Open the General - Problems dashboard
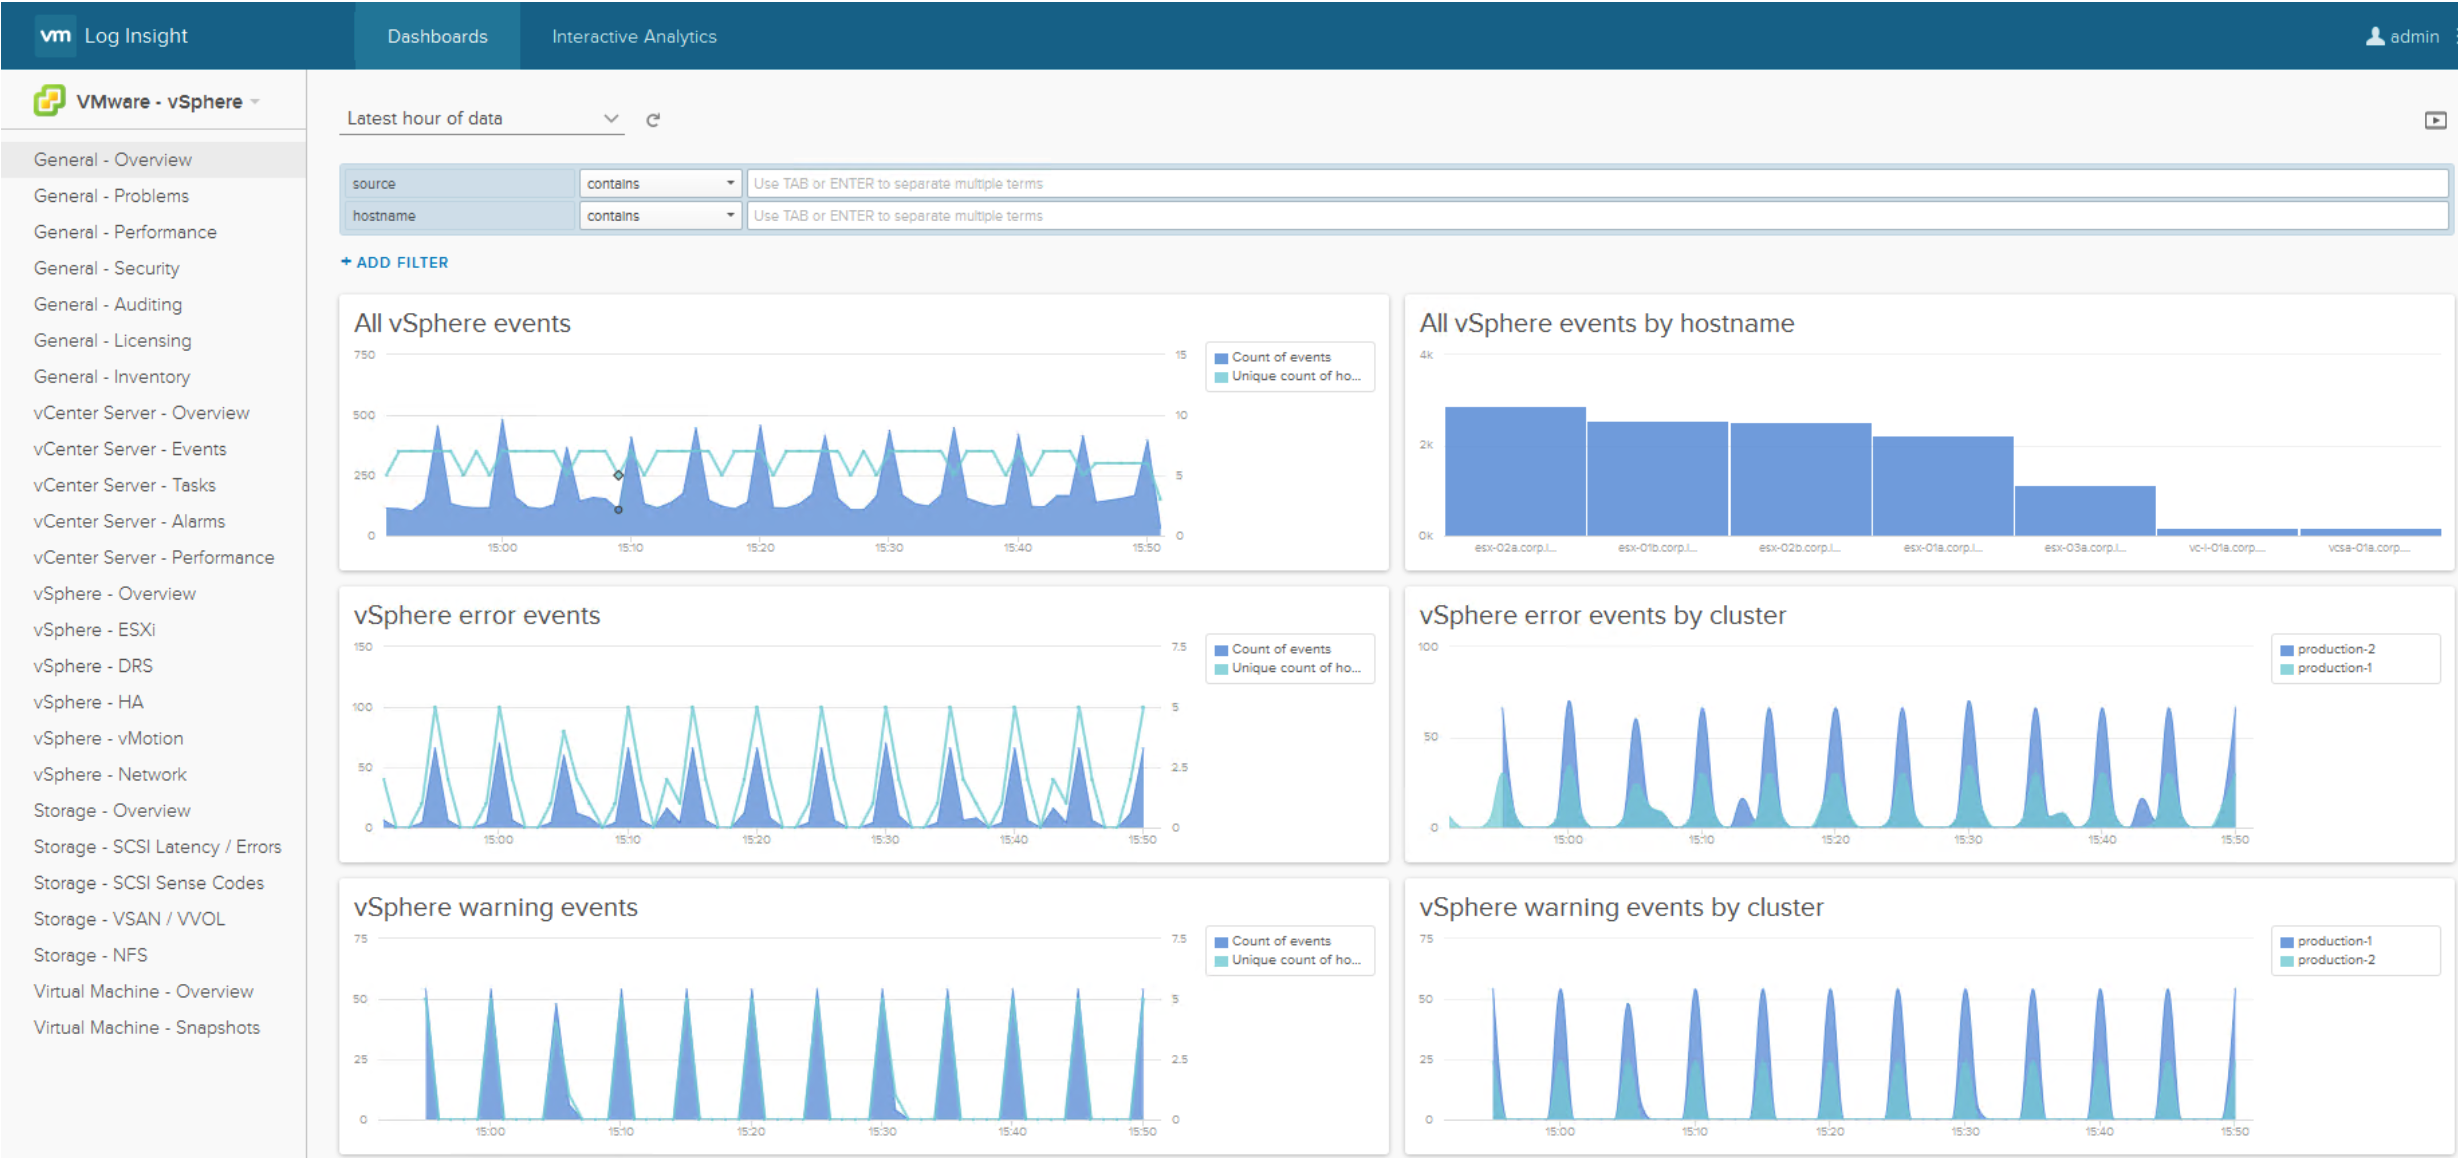 pyautogui.click(x=111, y=196)
